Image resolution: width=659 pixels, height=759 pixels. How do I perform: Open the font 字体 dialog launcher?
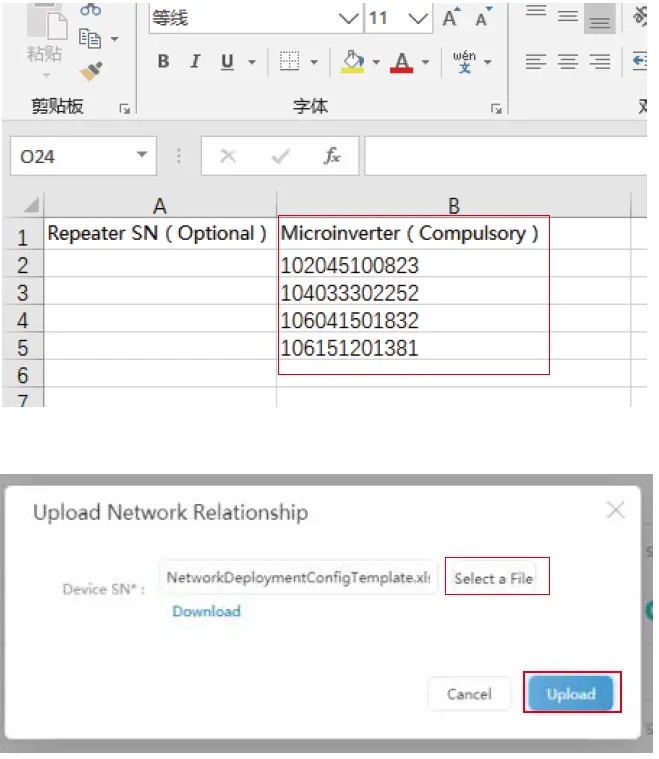coord(496,109)
